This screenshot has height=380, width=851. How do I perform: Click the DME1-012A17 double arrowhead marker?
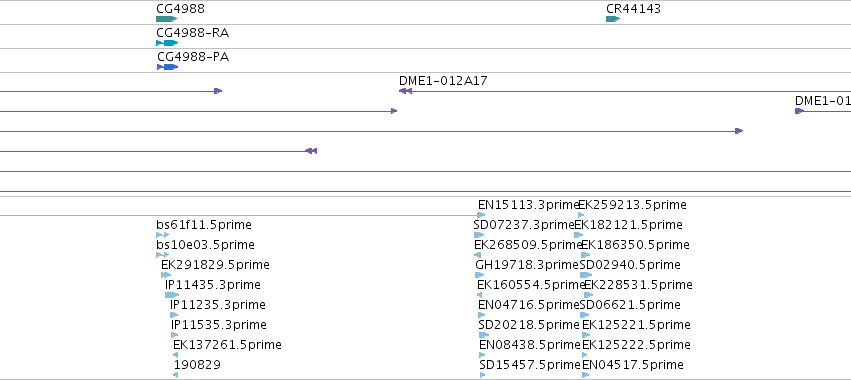click(x=405, y=91)
